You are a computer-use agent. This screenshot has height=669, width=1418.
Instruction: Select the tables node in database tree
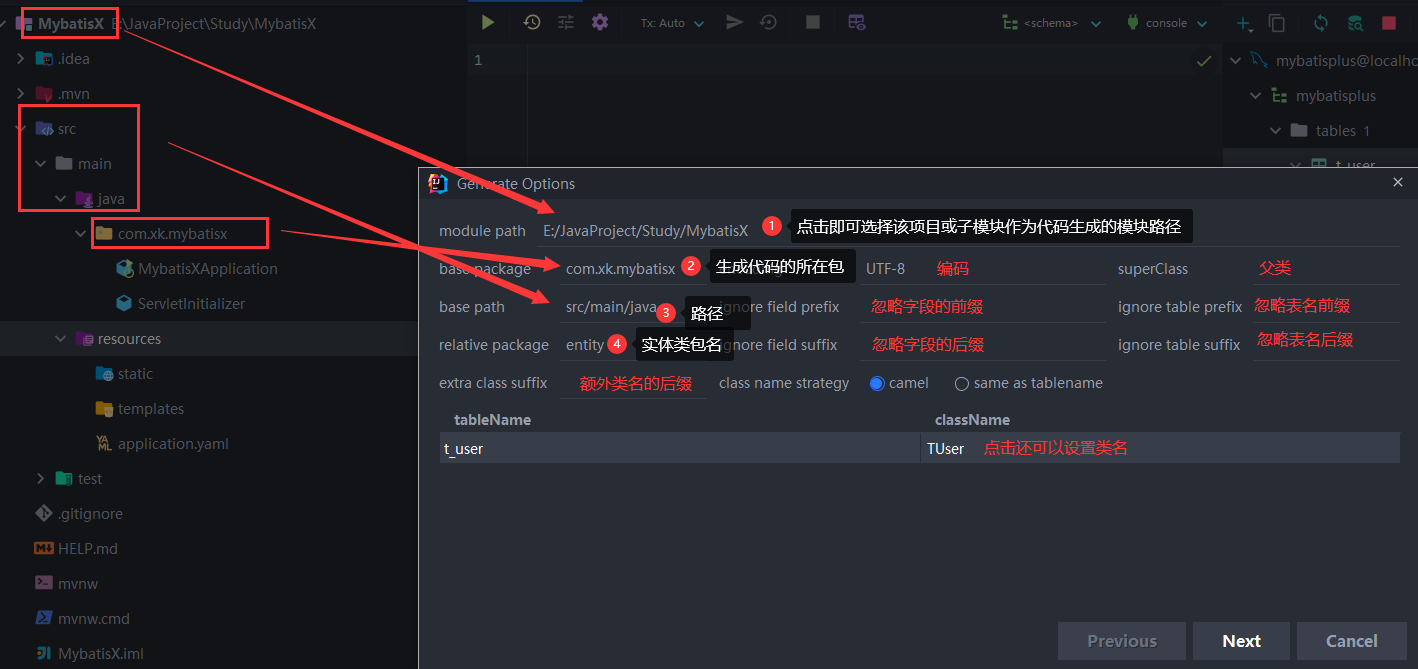click(1335, 130)
